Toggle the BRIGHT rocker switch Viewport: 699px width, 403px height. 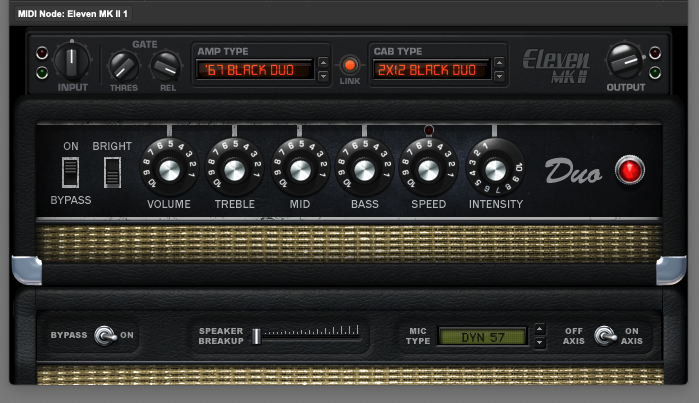click(x=112, y=172)
